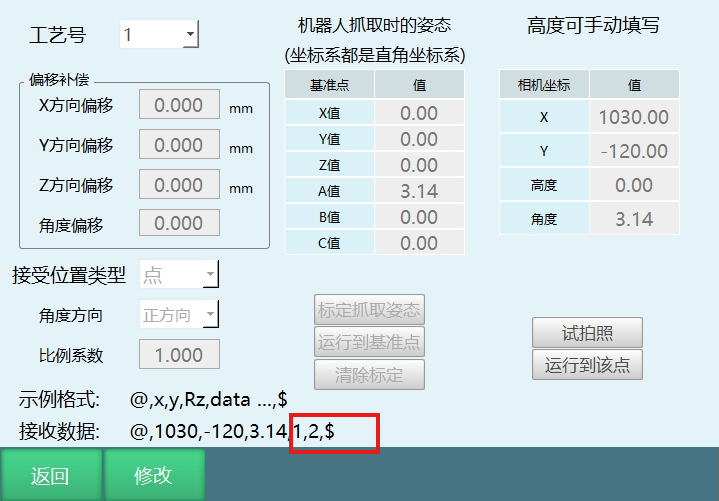Viewport: 719px width, 501px height.
Task: Select the camera Y value -120.00 cell
Action: click(x=633, y=151)
